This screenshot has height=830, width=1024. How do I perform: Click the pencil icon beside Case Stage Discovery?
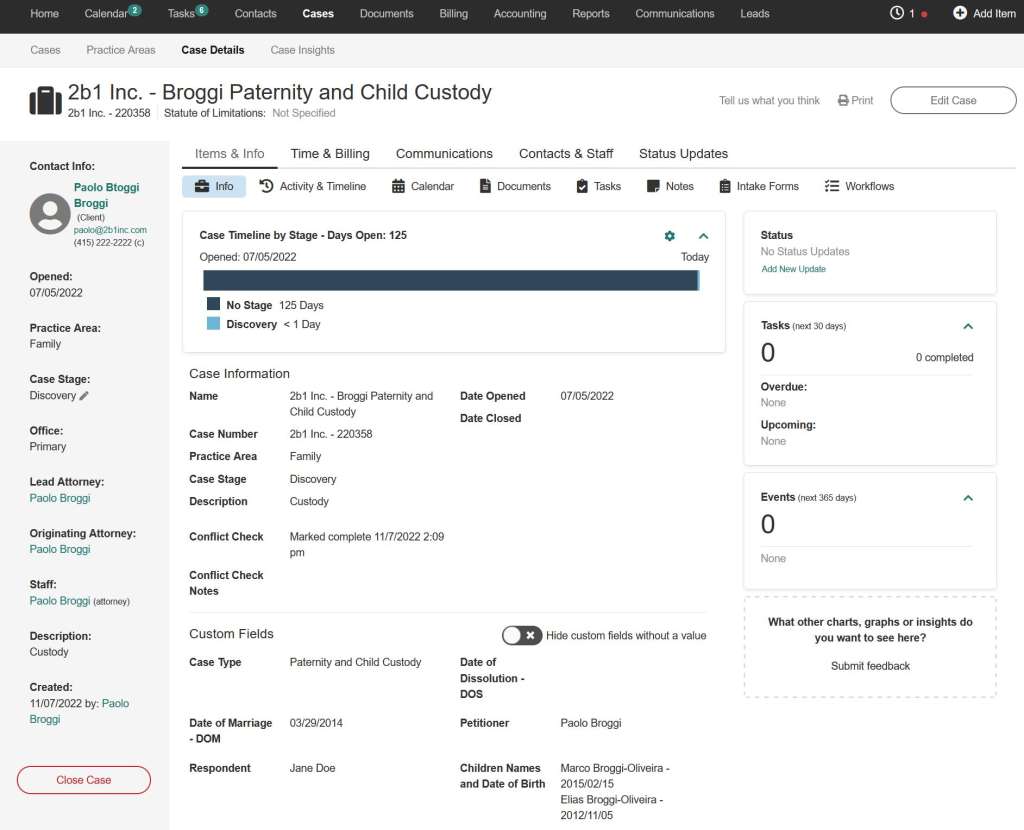click(x=84, y=396)
